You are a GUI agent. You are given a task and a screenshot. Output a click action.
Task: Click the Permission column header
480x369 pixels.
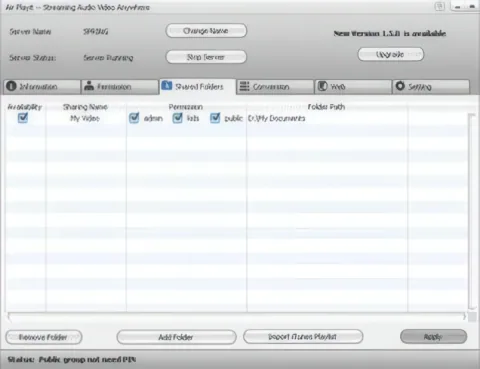click(186, 107)
